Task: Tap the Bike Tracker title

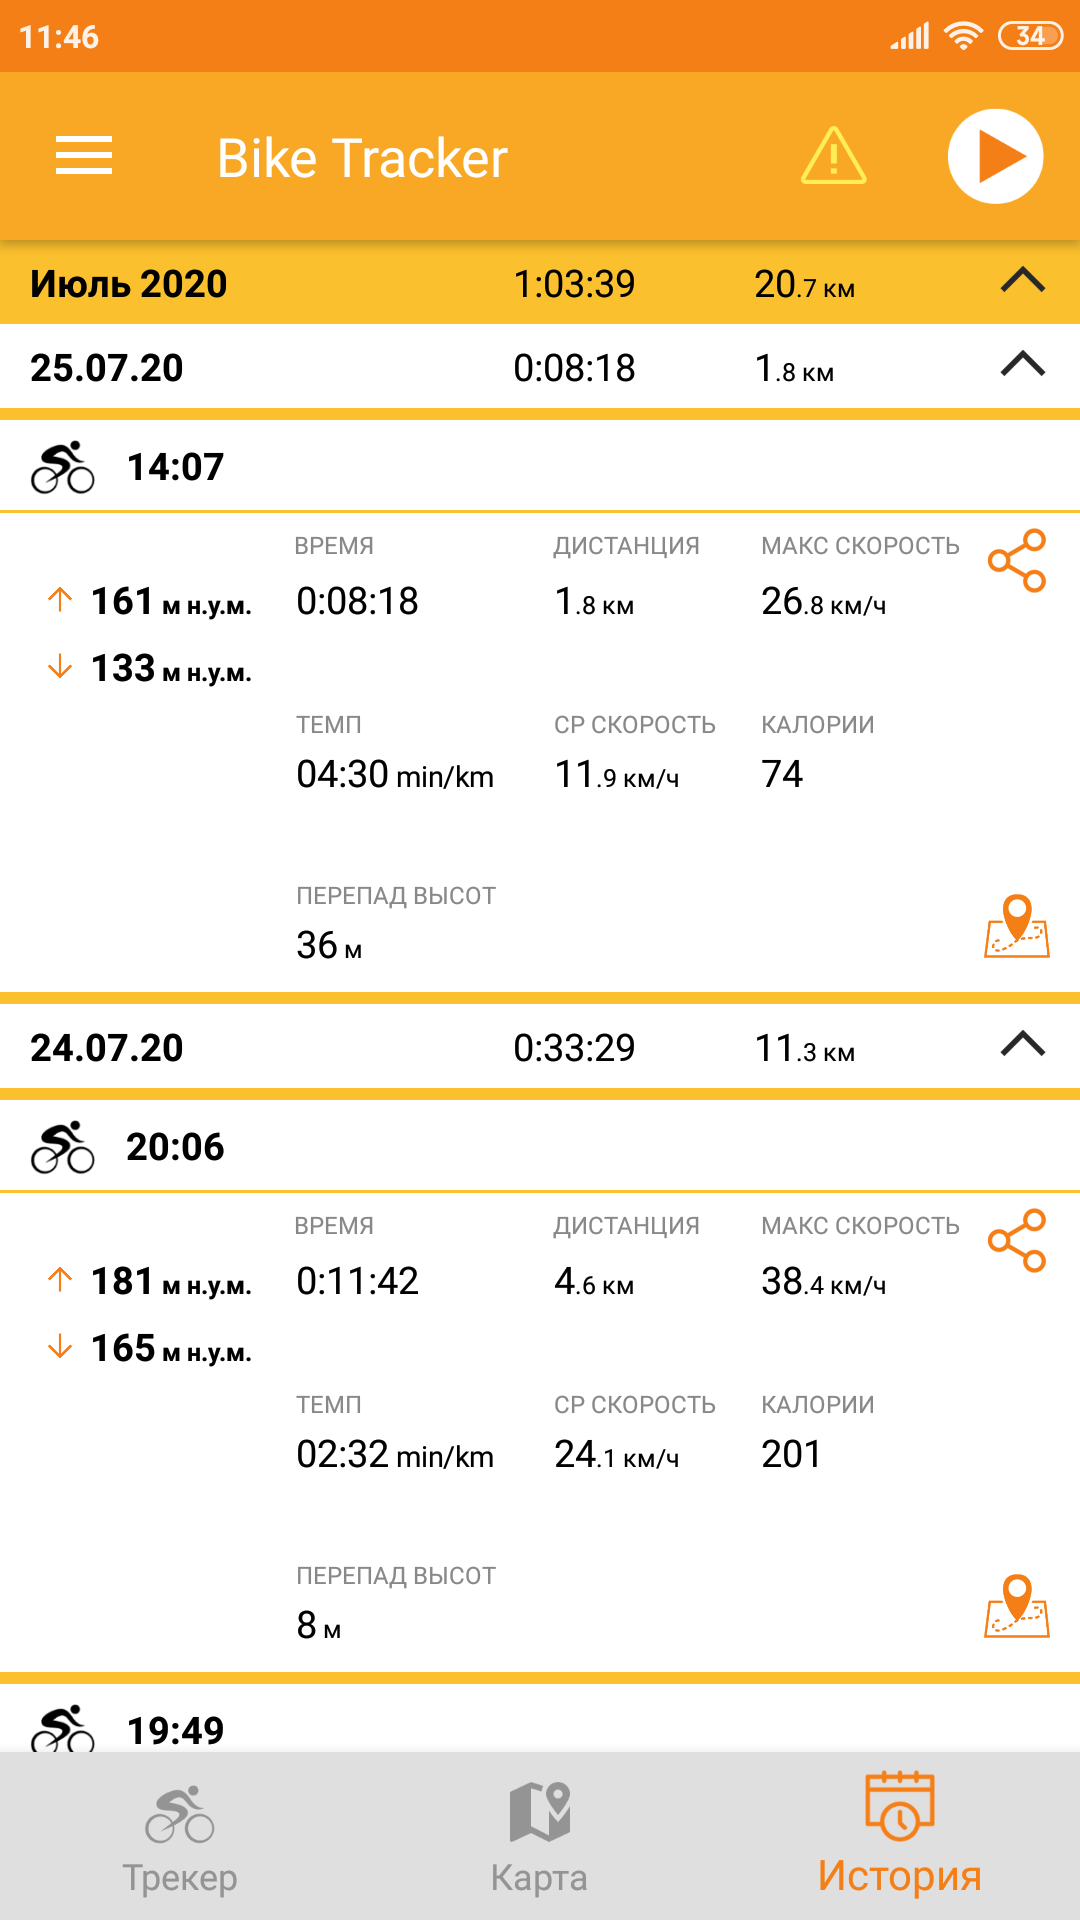Action: [362, 158]
